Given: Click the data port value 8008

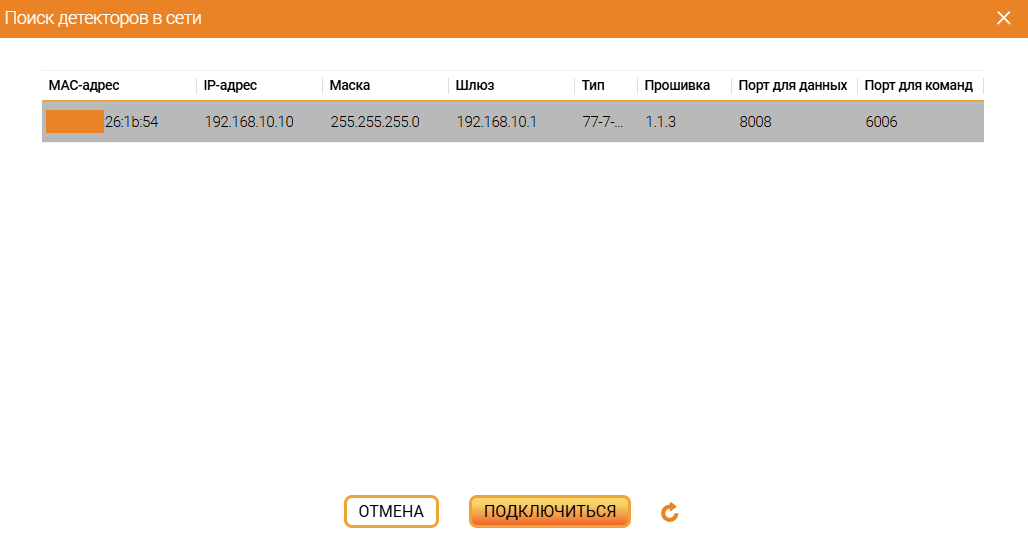Looking at the screenshot, I should point(755,122).
